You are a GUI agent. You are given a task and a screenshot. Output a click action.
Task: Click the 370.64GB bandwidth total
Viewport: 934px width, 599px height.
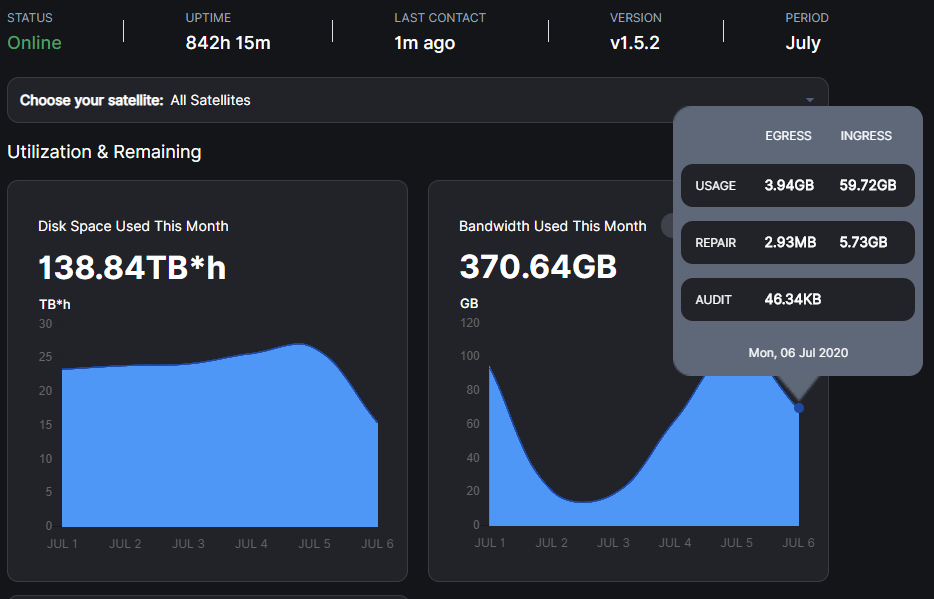click(538, 266)
